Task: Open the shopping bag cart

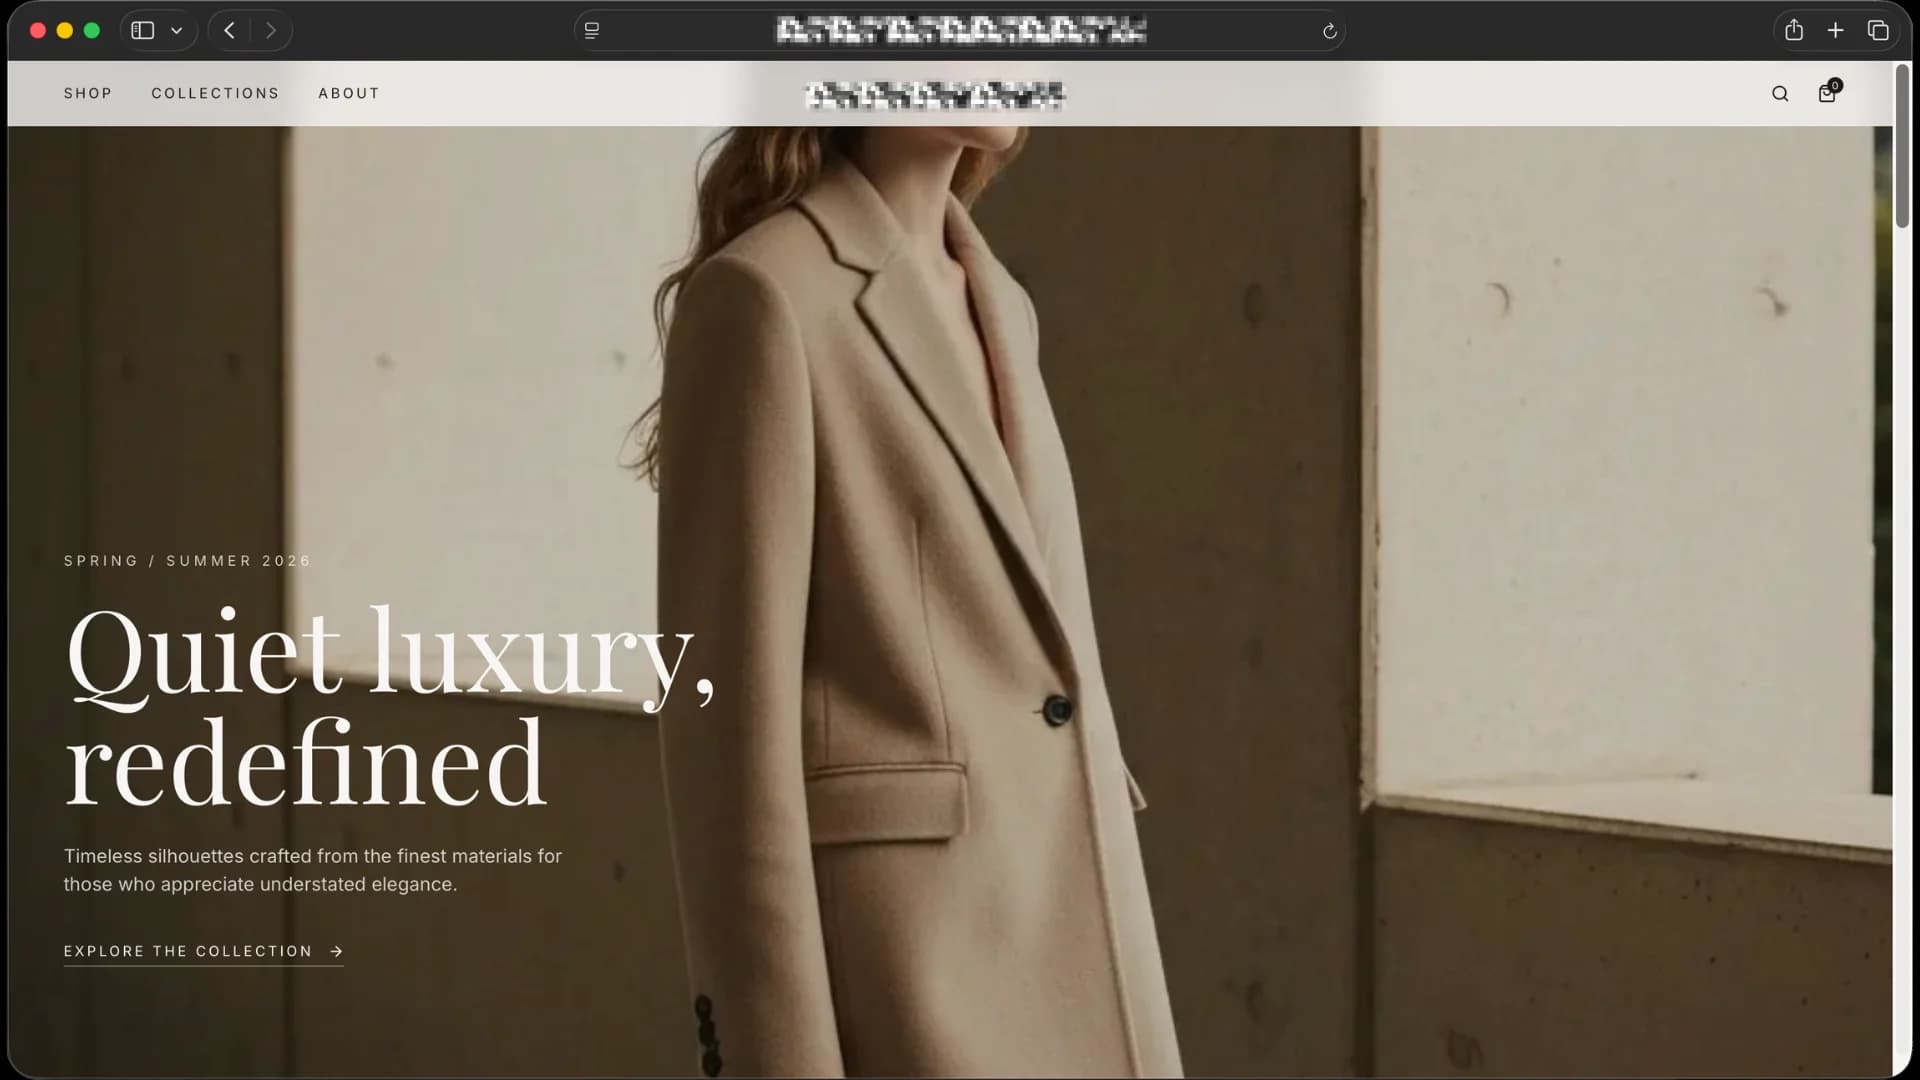Action: (x=1826, y=94)
